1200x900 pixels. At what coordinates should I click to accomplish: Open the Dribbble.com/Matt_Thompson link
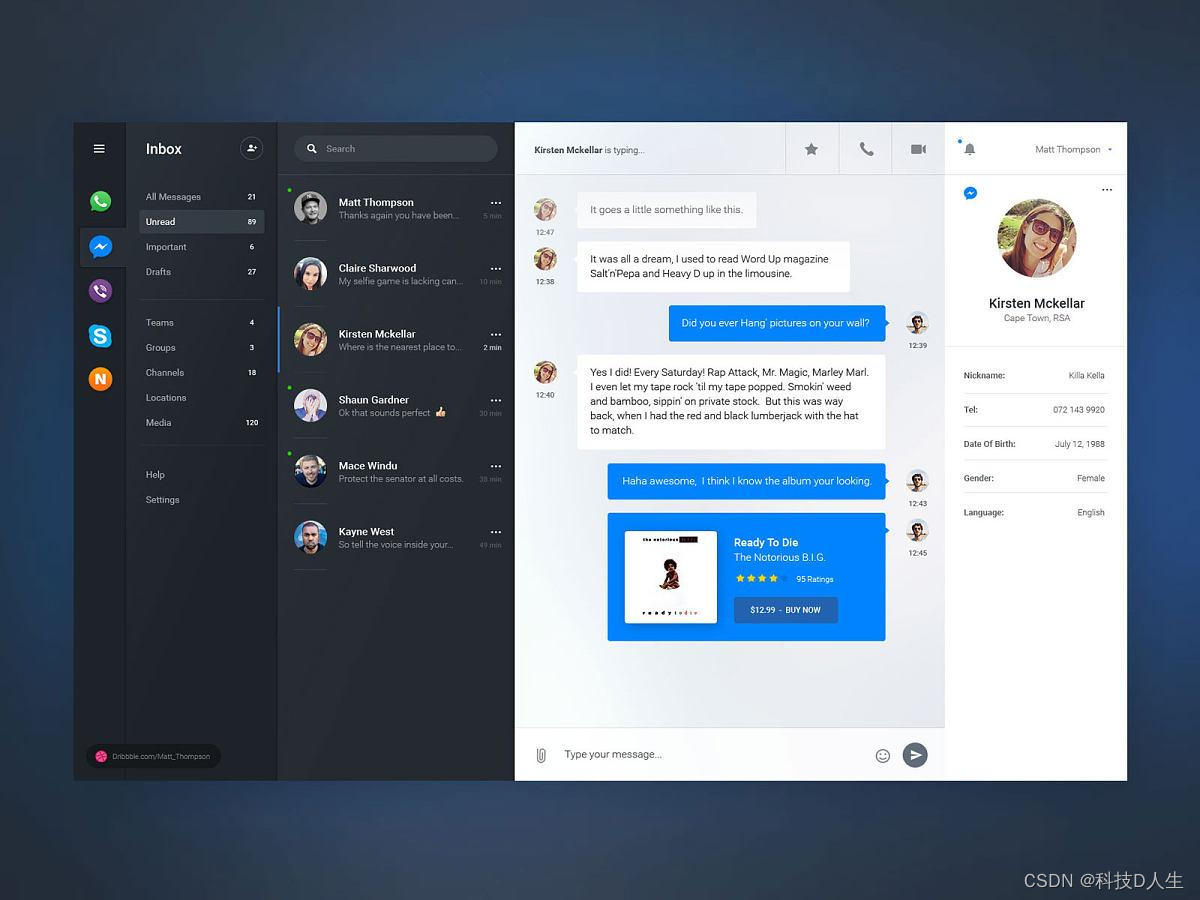[x=153, y=757]
